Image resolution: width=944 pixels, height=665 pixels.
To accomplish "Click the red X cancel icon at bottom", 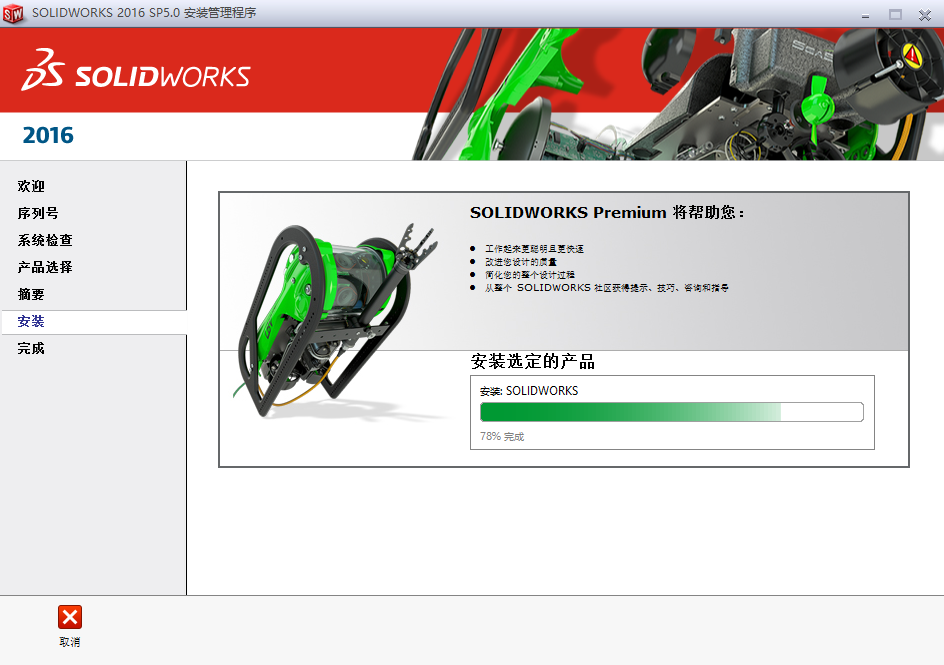I will point(68,618).
